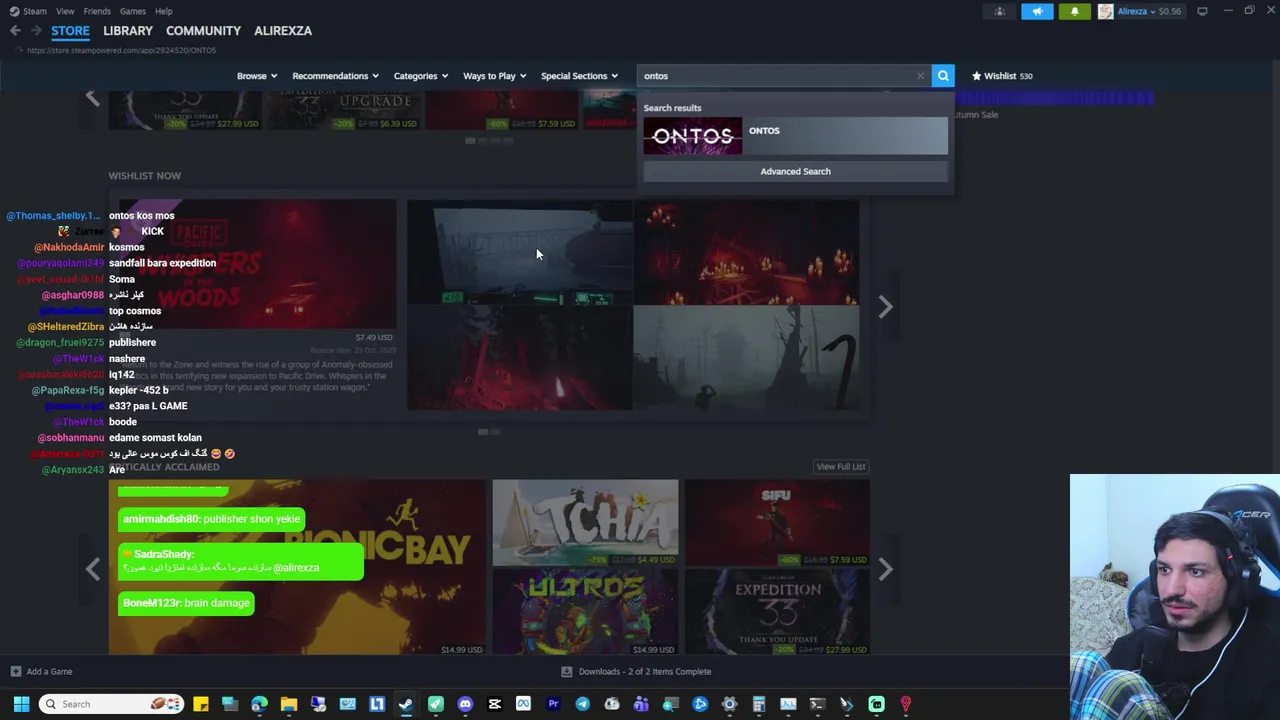Open Telegram from the taskbar
The width and height of the screenshot is (1280, 720).
coord(582,704)
